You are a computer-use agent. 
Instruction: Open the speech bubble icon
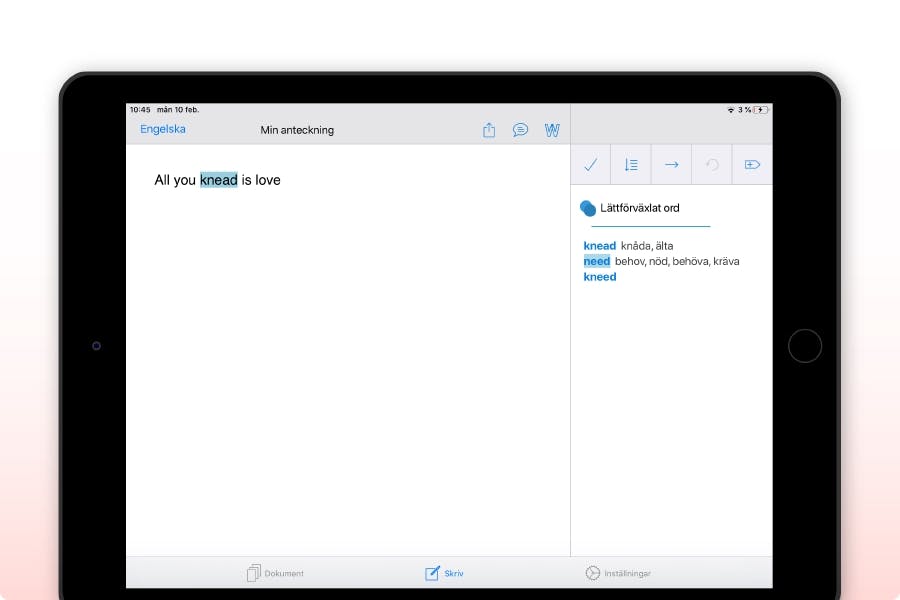coord(520,130)
